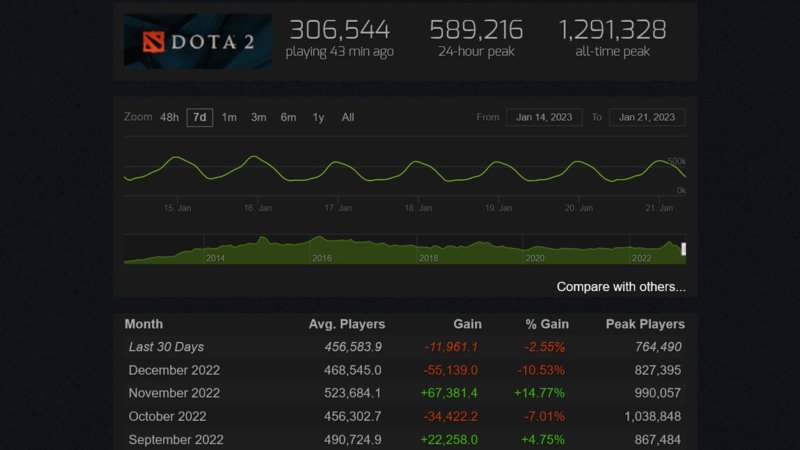Viewport: 800px width, 450px height.
Task: Click the 18. Jan axis label
Action: tap(418, 208)
